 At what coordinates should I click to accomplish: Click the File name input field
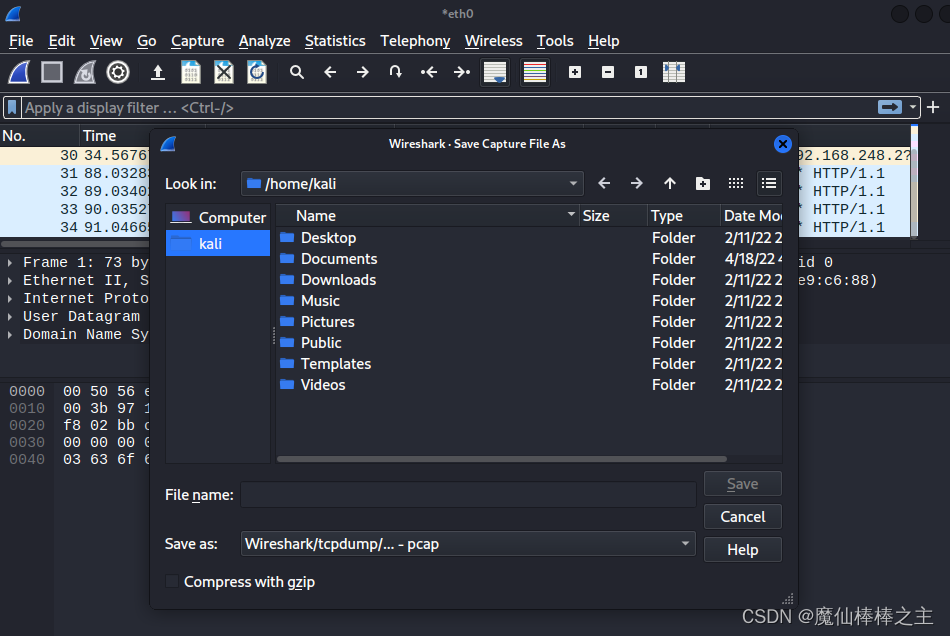pyautogui.click(x=468, y=495)
